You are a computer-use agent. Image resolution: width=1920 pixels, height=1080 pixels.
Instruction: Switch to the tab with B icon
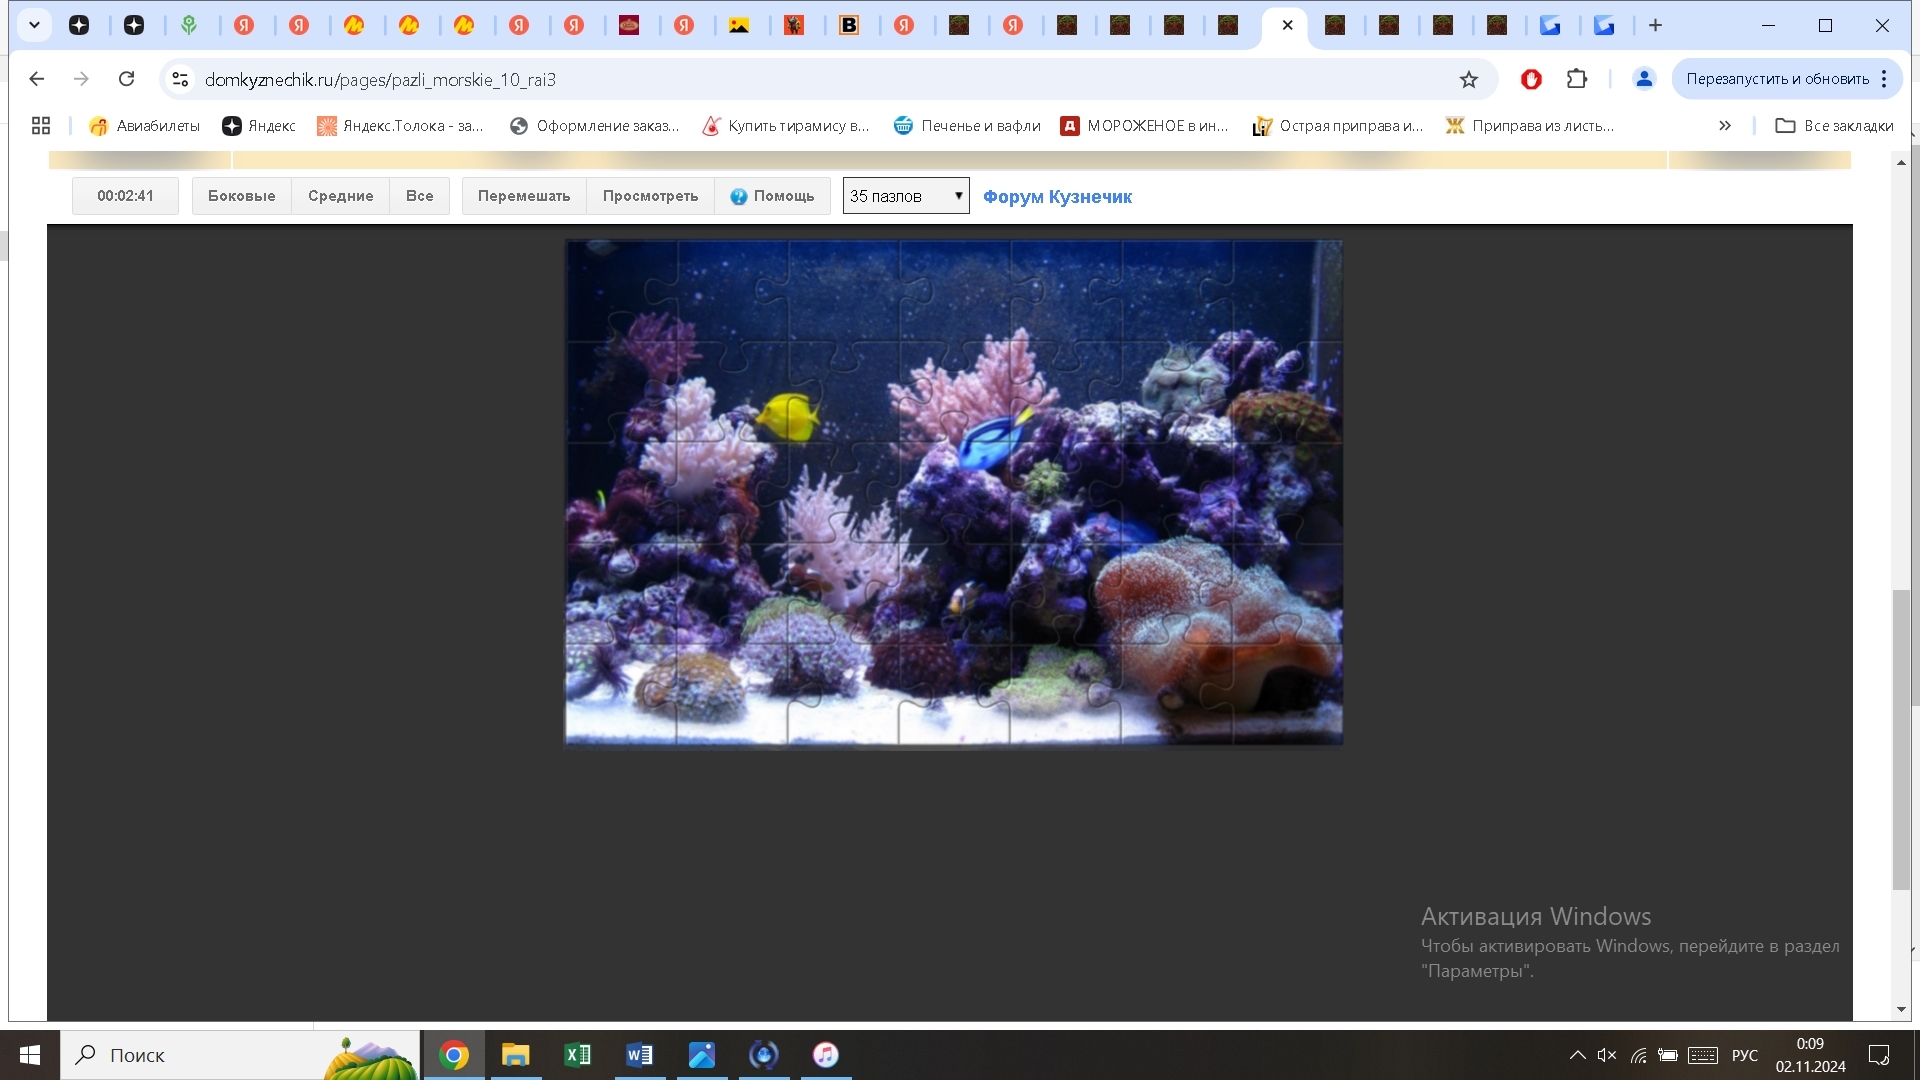click(x=849, y=25)
